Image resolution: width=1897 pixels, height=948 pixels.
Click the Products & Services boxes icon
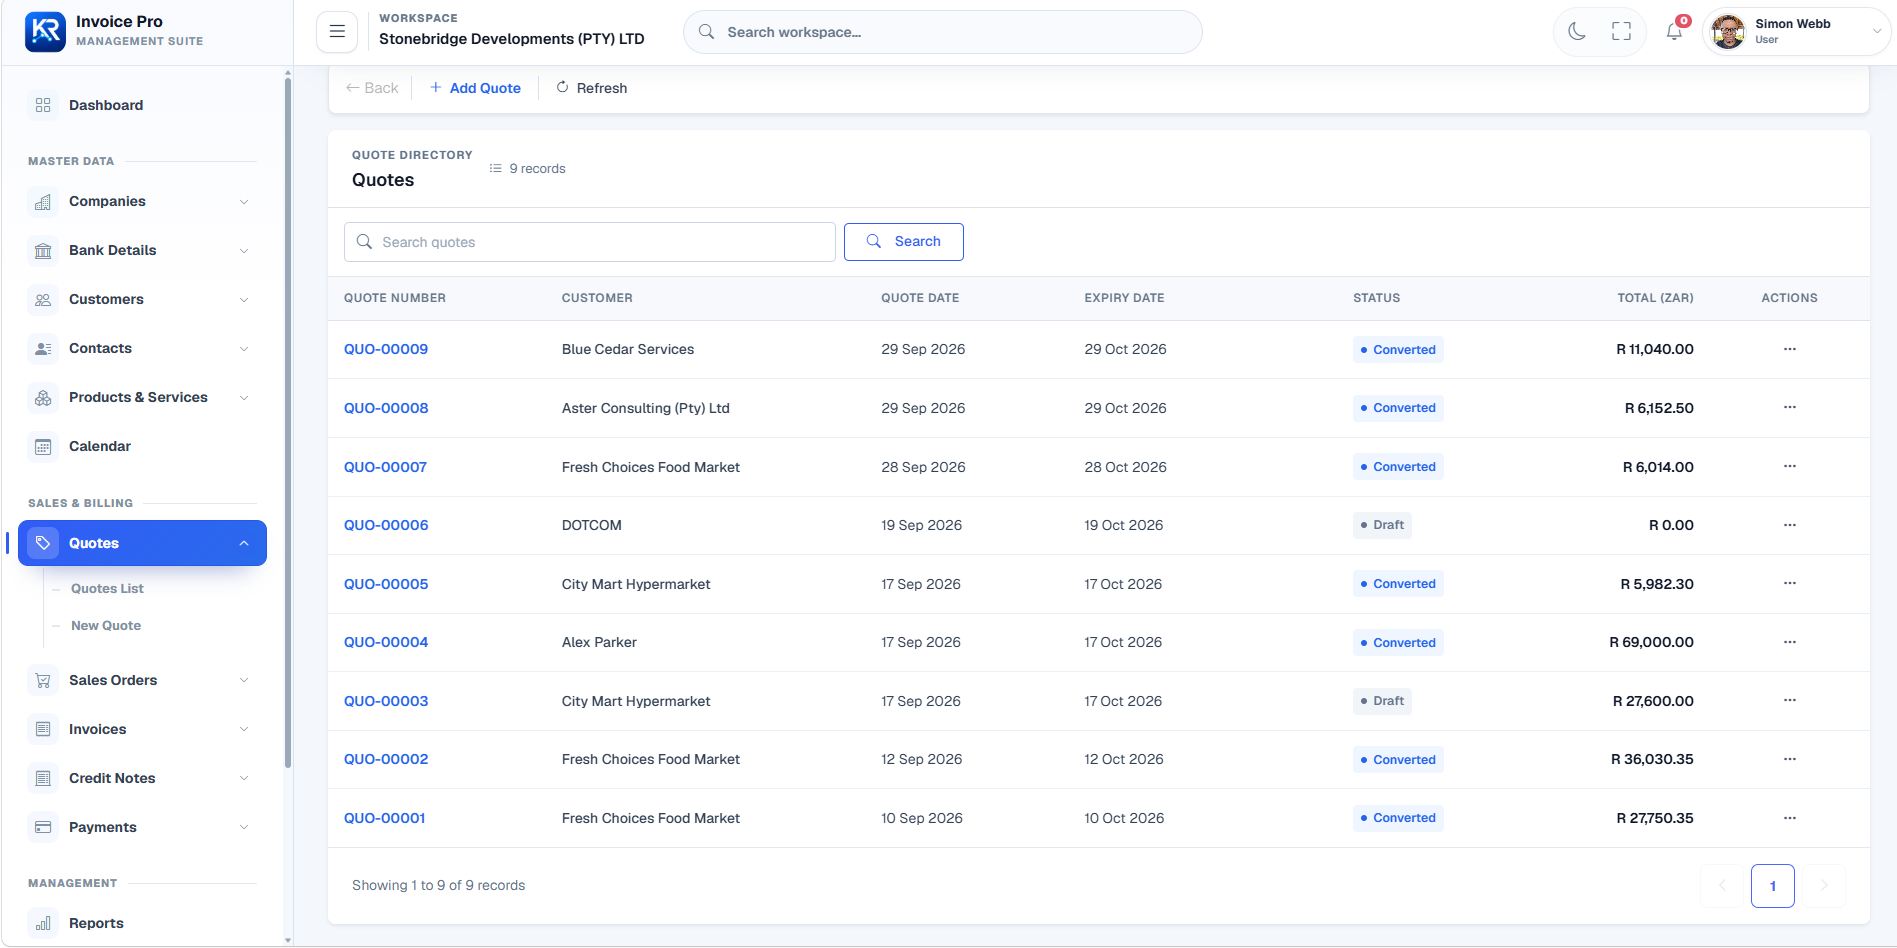point(43,398)
